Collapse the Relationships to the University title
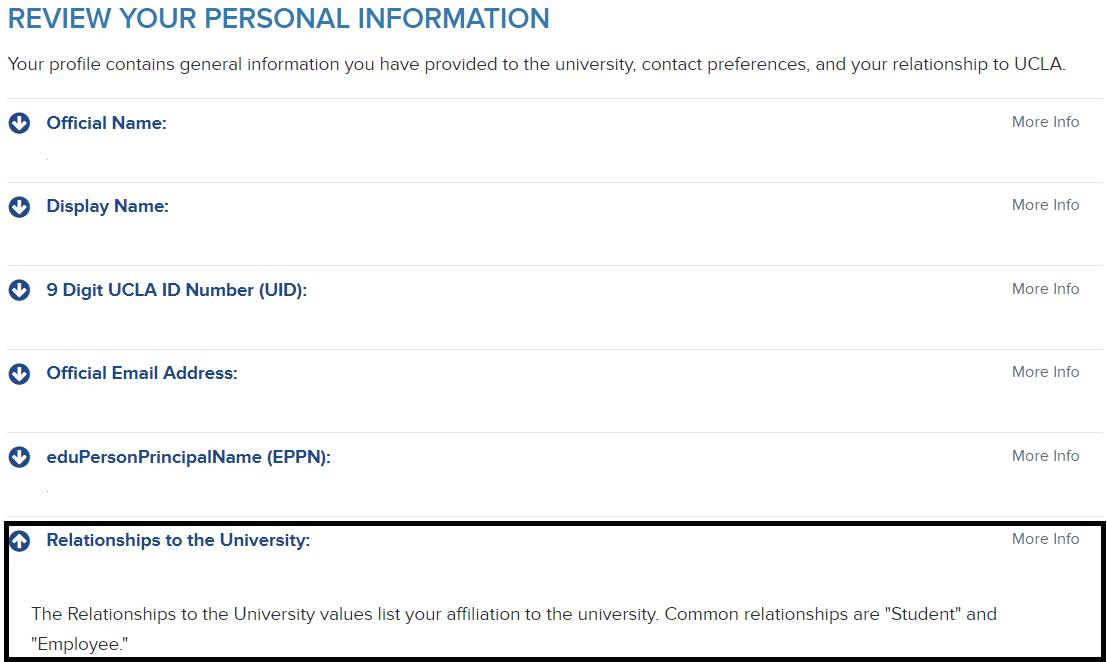Image resolution: width=1107 pixels, height=662 pixels. pos(178,540)
